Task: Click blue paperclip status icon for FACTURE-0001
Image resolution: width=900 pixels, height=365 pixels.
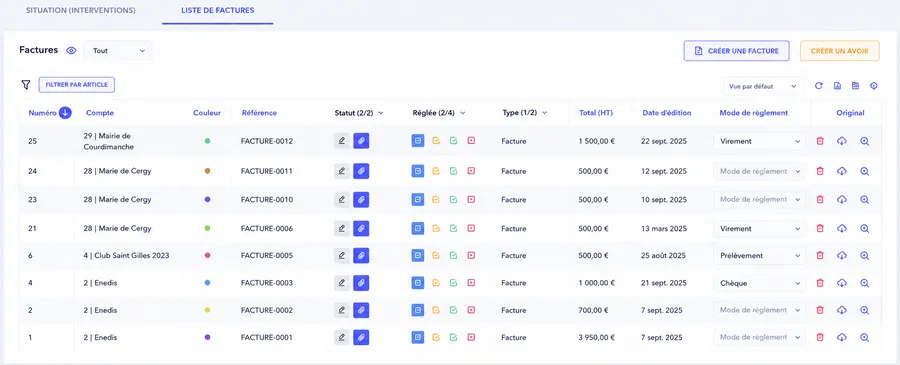Action: (361, 337)
